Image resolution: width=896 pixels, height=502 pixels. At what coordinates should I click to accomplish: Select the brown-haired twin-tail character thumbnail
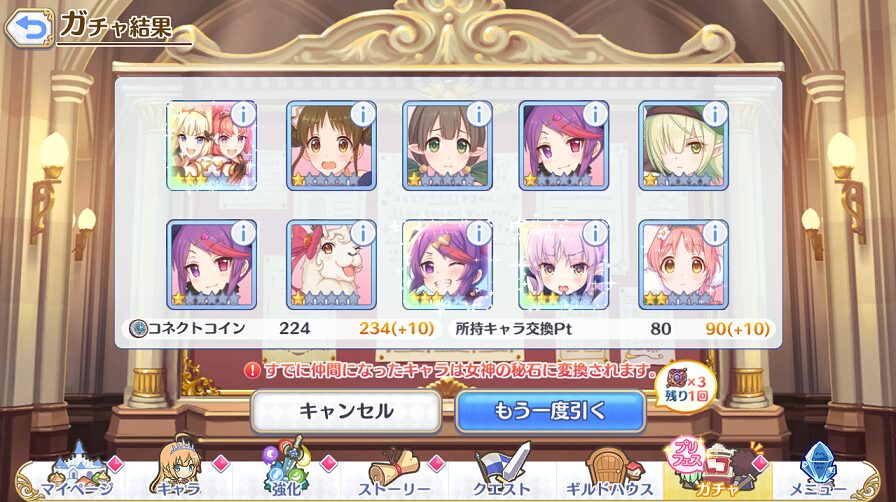coord(331,146)
